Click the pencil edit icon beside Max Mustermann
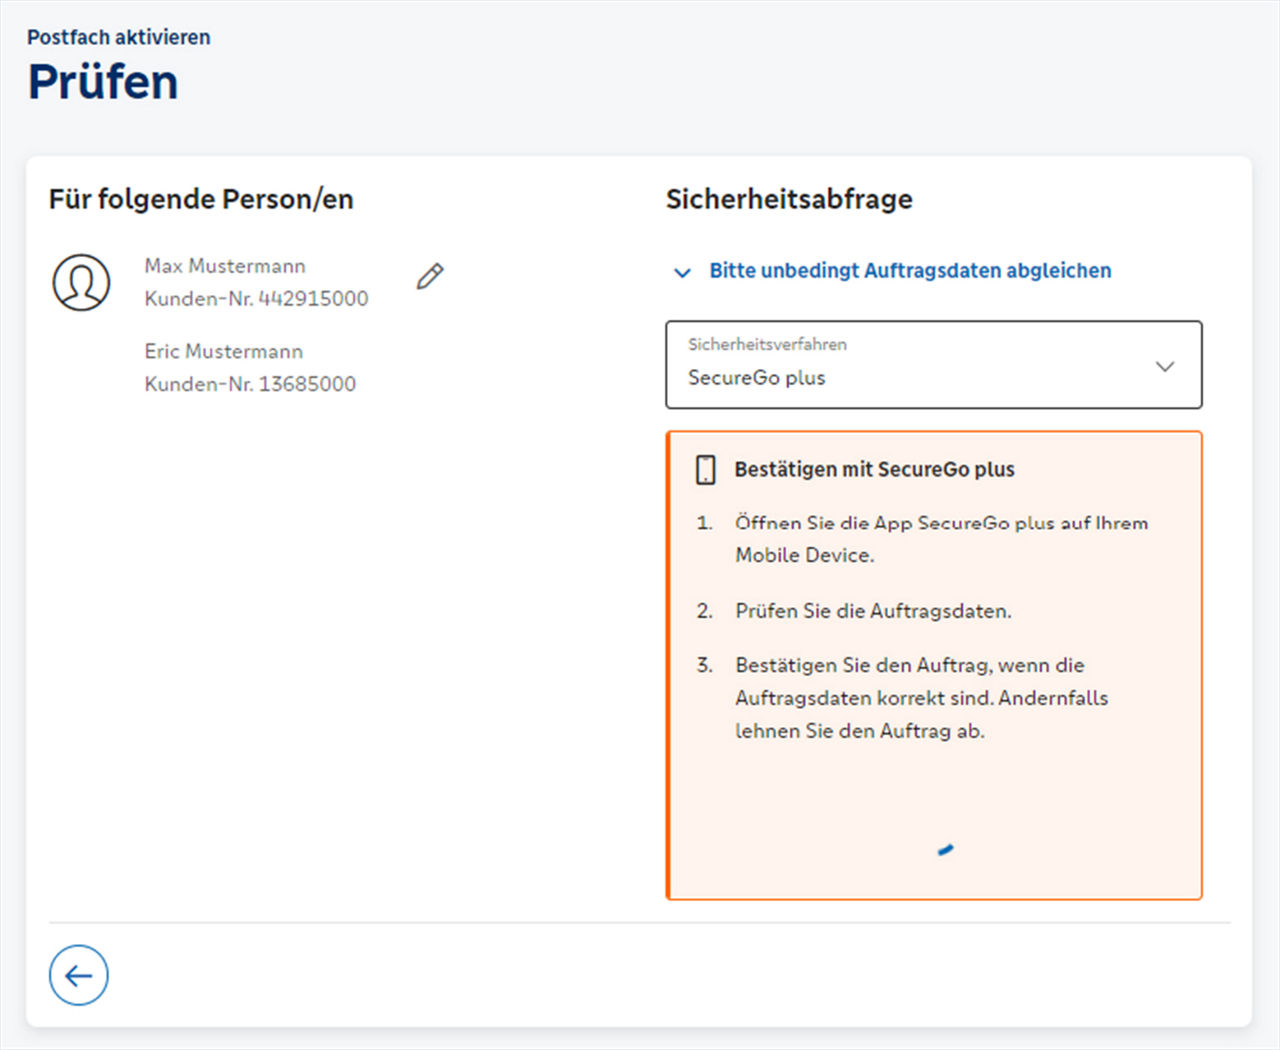Screen dimensions: 1280x1050 (x=430, y=275)
